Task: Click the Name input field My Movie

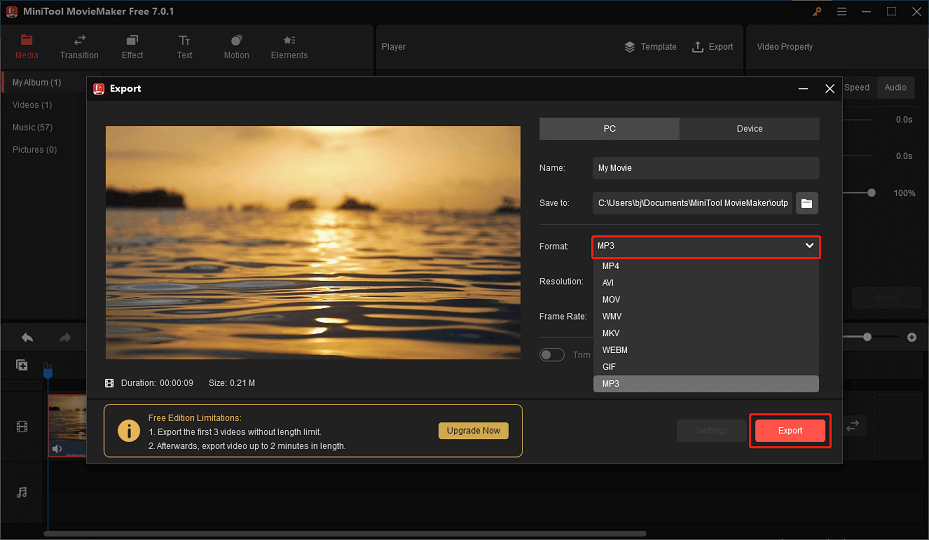Action: point(706,168)
